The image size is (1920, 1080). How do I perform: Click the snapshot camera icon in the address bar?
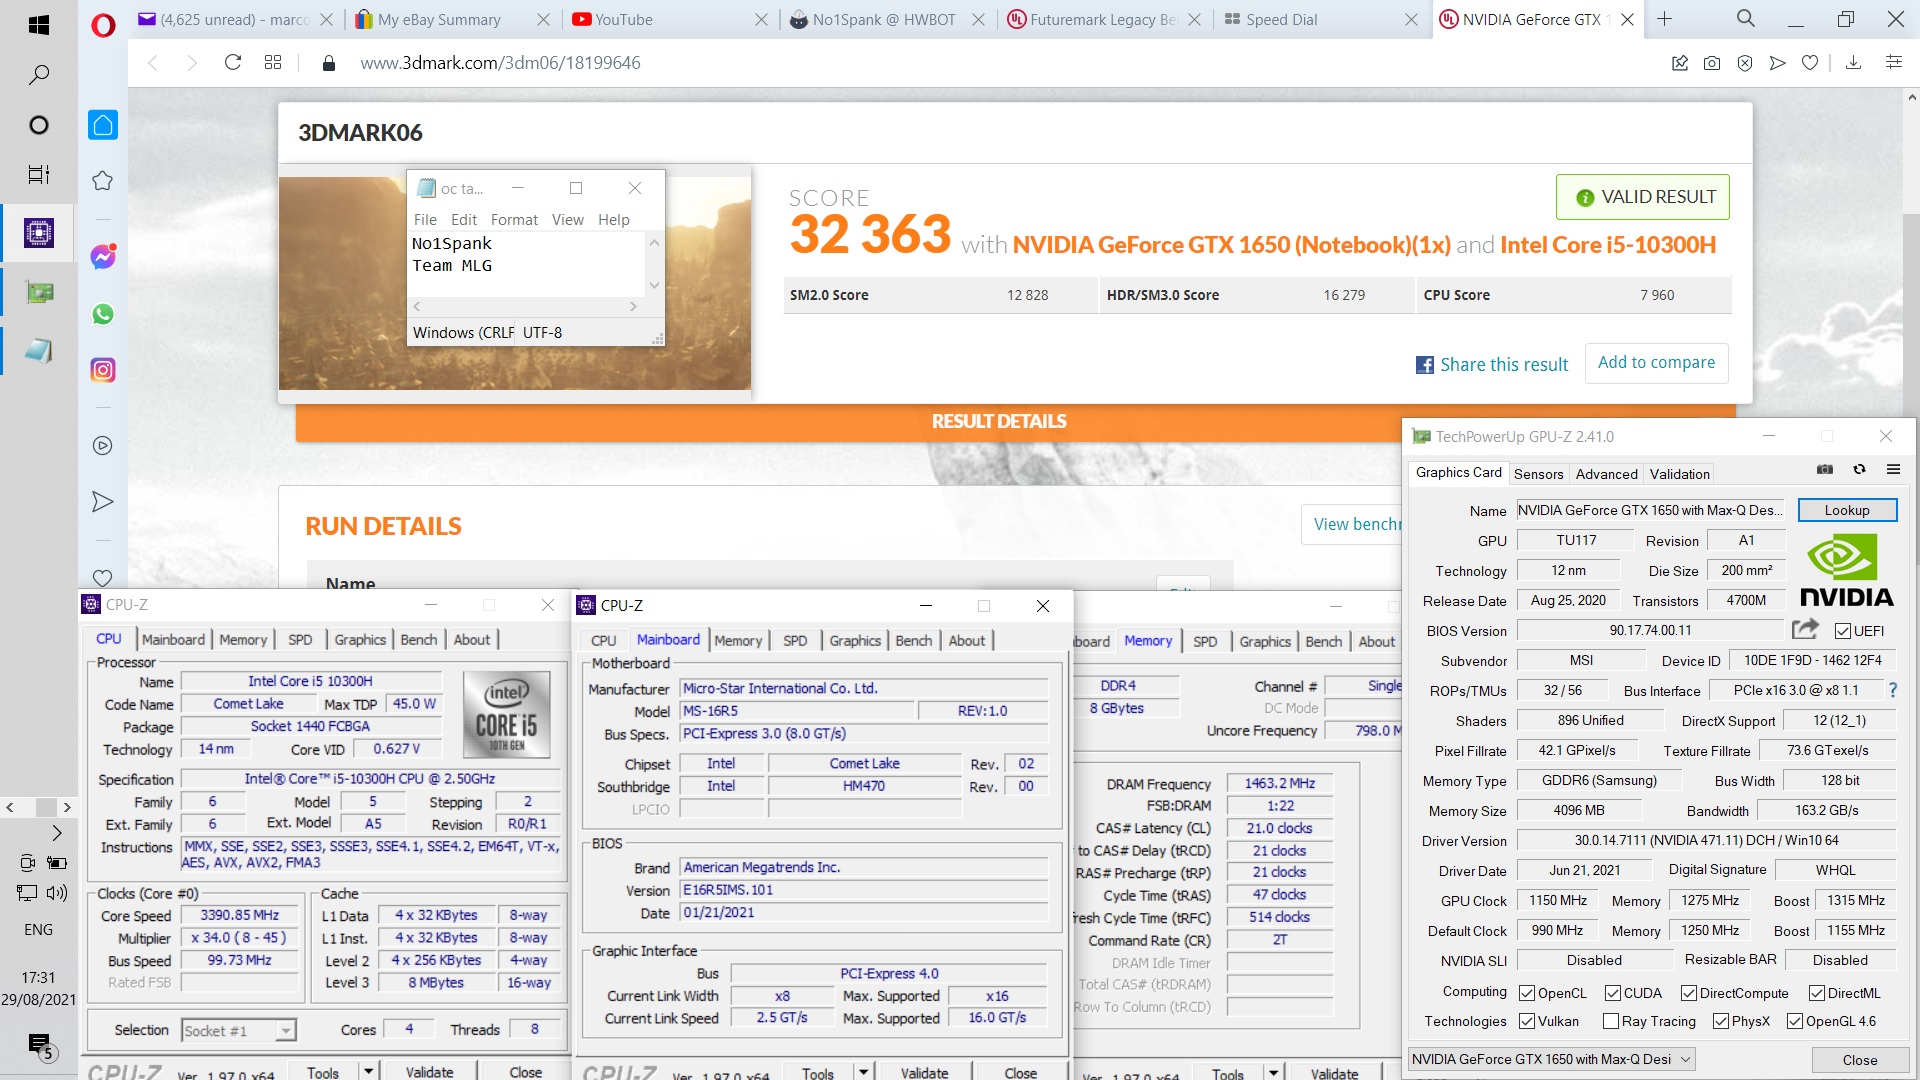click(x=1712, y=63)
